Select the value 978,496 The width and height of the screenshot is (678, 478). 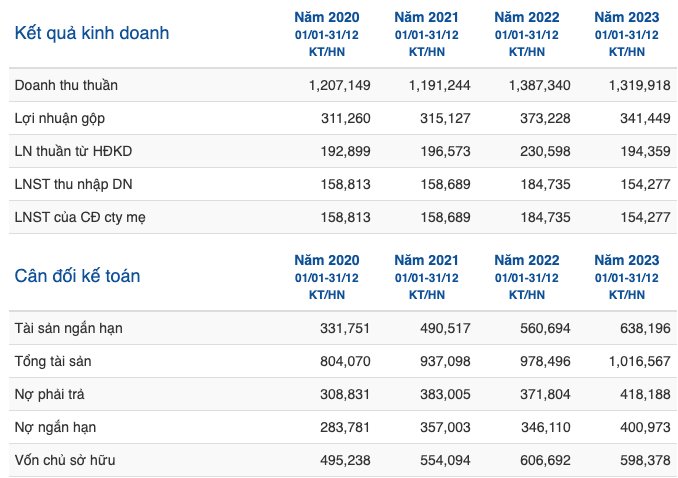pyautogui.click(x=545, y=361)
